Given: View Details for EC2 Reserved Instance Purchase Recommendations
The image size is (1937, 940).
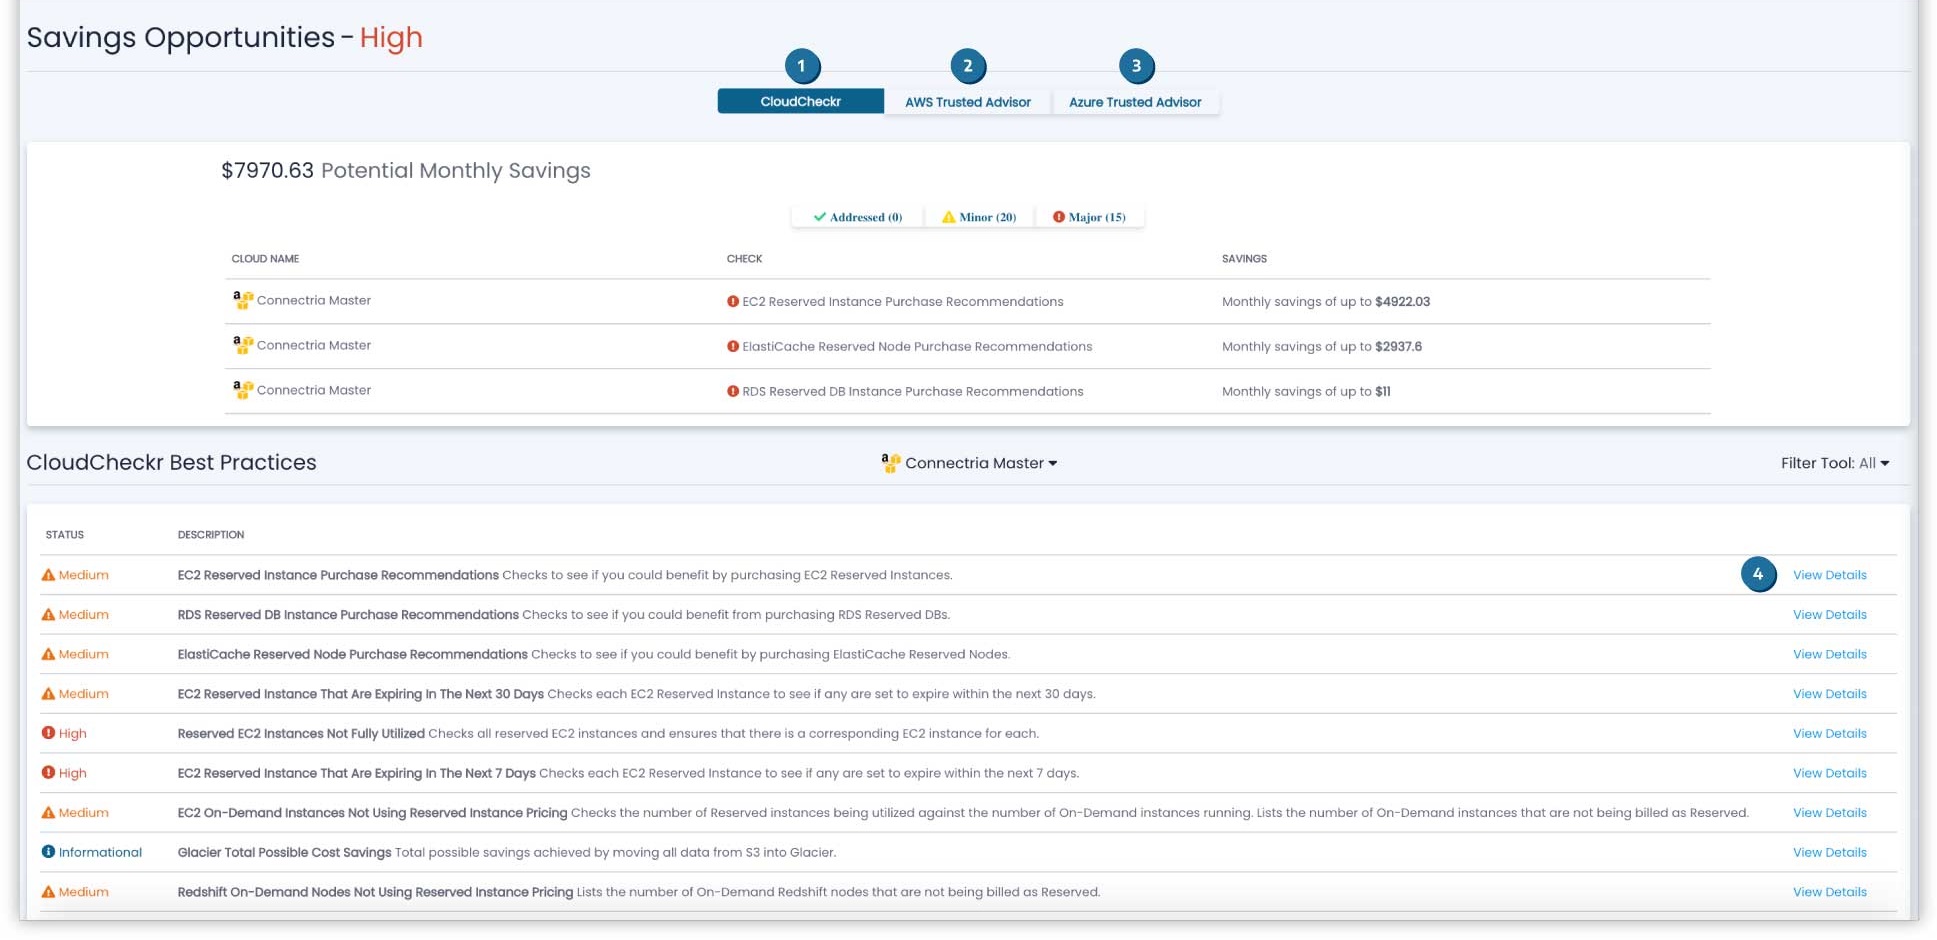Looking at the screenshot, I should pos(1829,575).
